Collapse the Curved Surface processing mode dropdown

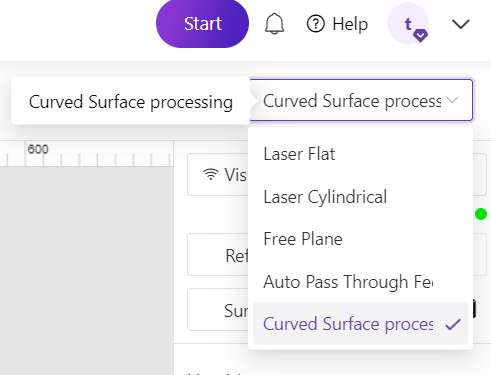tap(361, 100)
